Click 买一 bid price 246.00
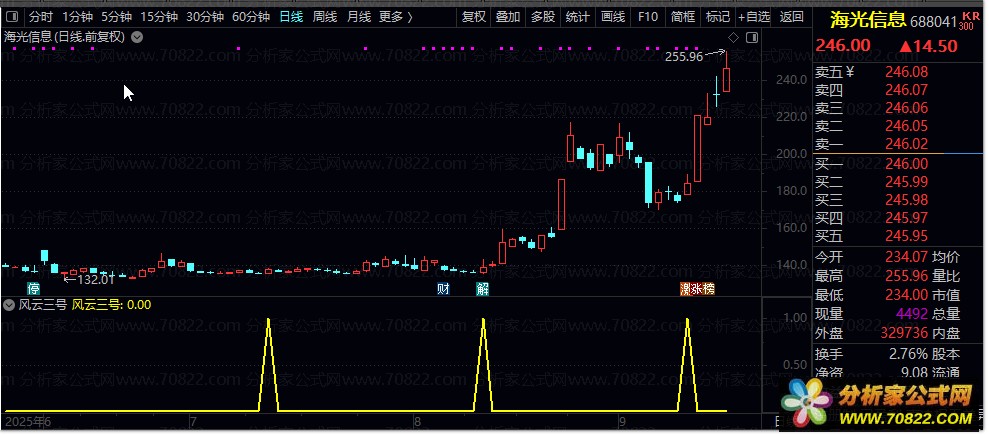The height and width of the screenshot is (435, 989). (x=906, y=165)
